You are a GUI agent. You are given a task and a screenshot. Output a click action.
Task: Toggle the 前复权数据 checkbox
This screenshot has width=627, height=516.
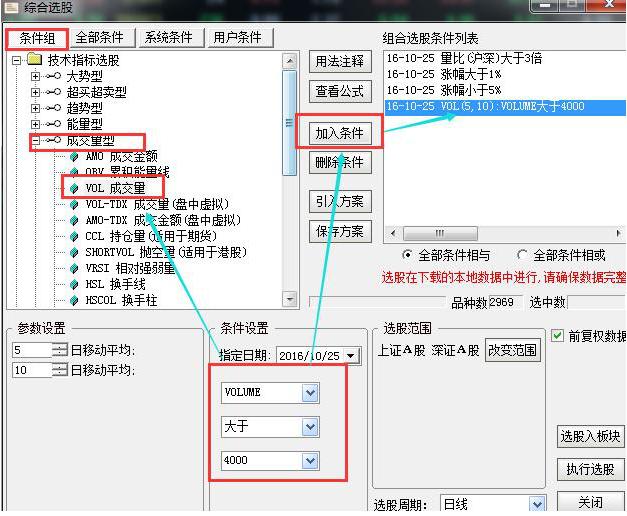click(557, 336)
